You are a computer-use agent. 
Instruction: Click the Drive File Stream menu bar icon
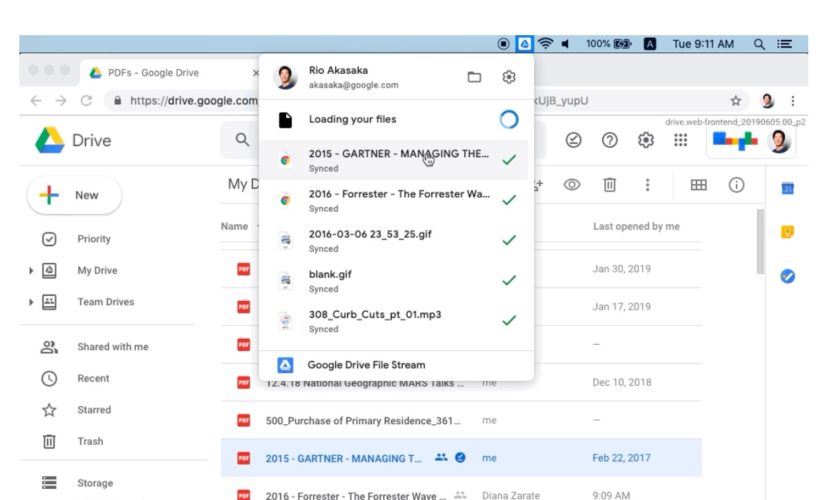click(524, 43)
